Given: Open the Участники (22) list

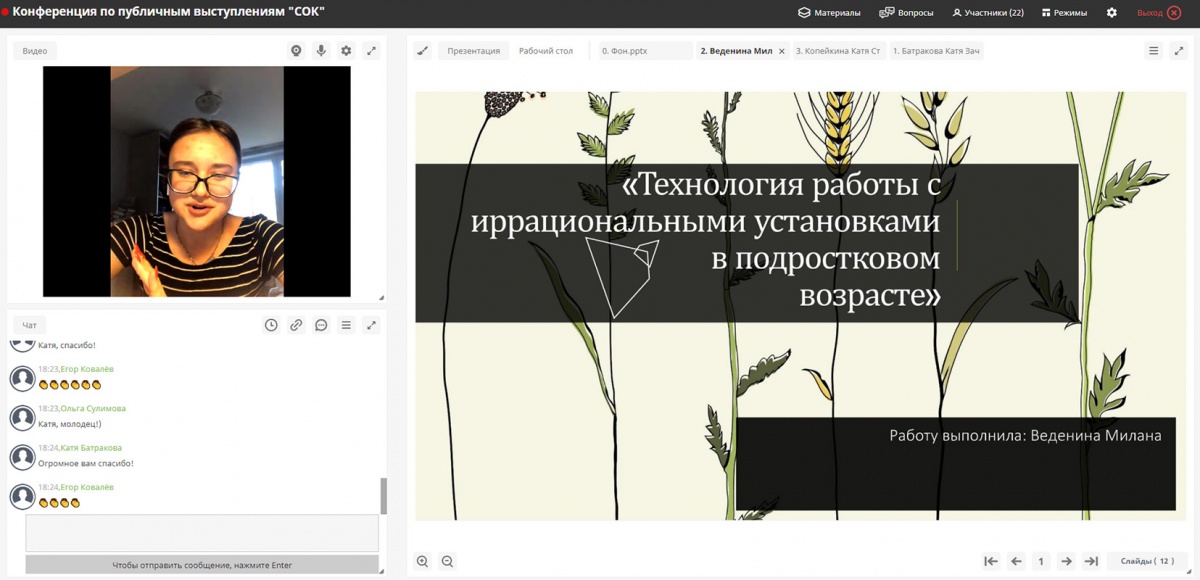Looking at the screenshot, I should (987, 13).
